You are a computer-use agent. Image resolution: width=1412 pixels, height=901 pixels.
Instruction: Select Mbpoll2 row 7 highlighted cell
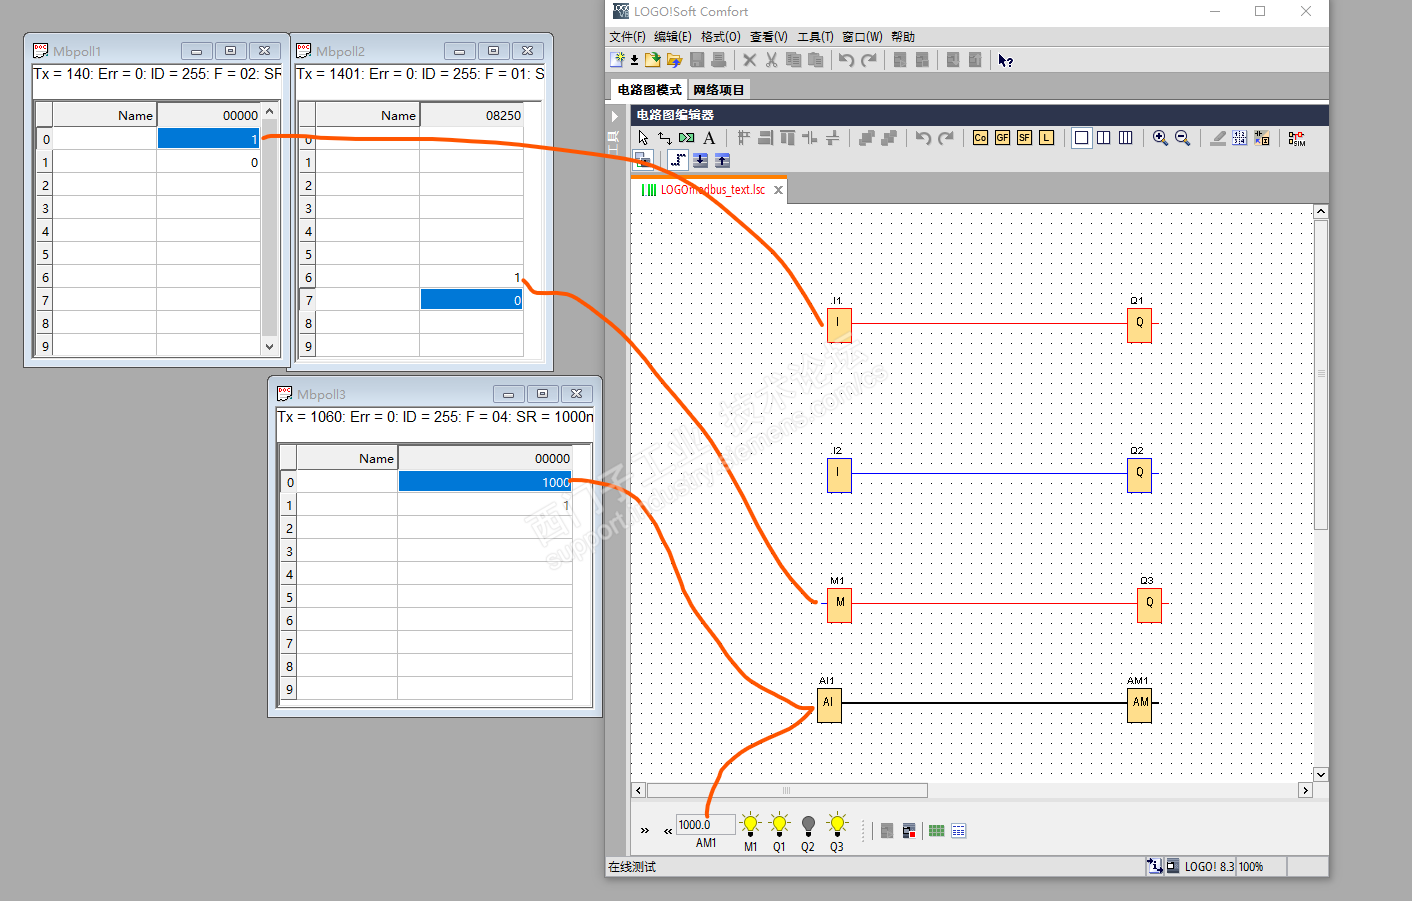pyautogui.click(x=471, y=300)
